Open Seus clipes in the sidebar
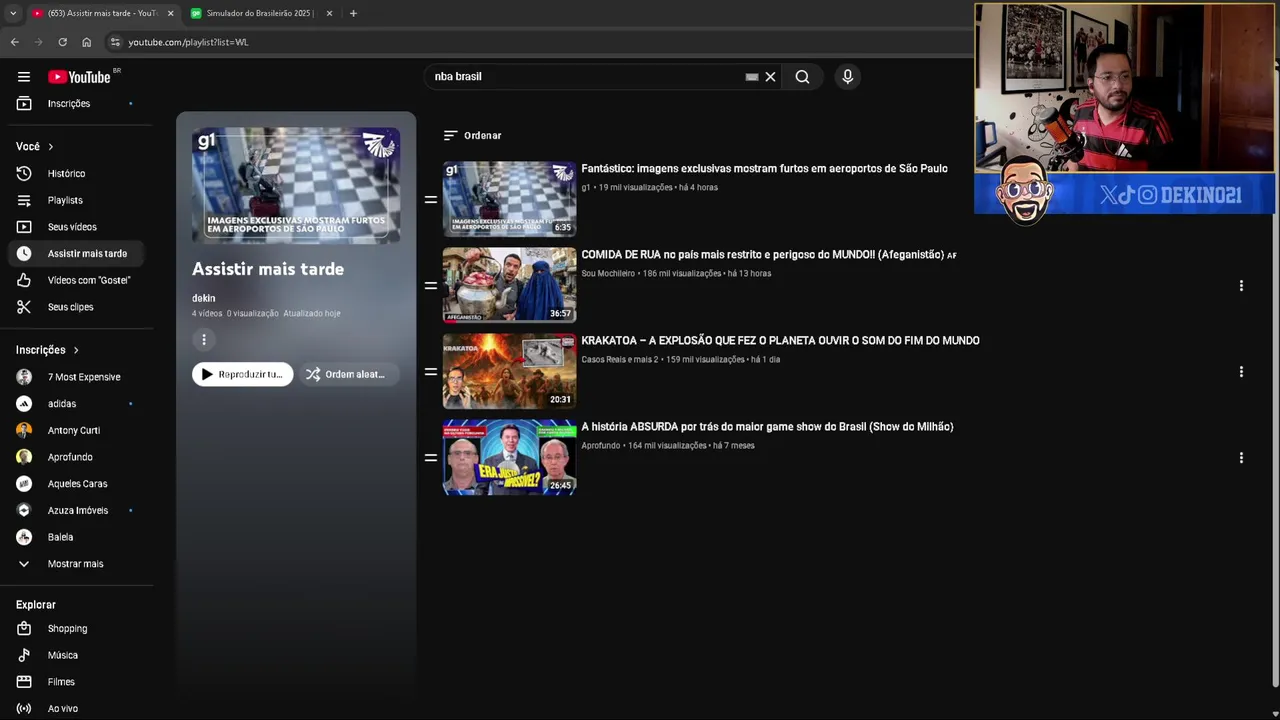The image size is (1280, 720). click(77, 307)
